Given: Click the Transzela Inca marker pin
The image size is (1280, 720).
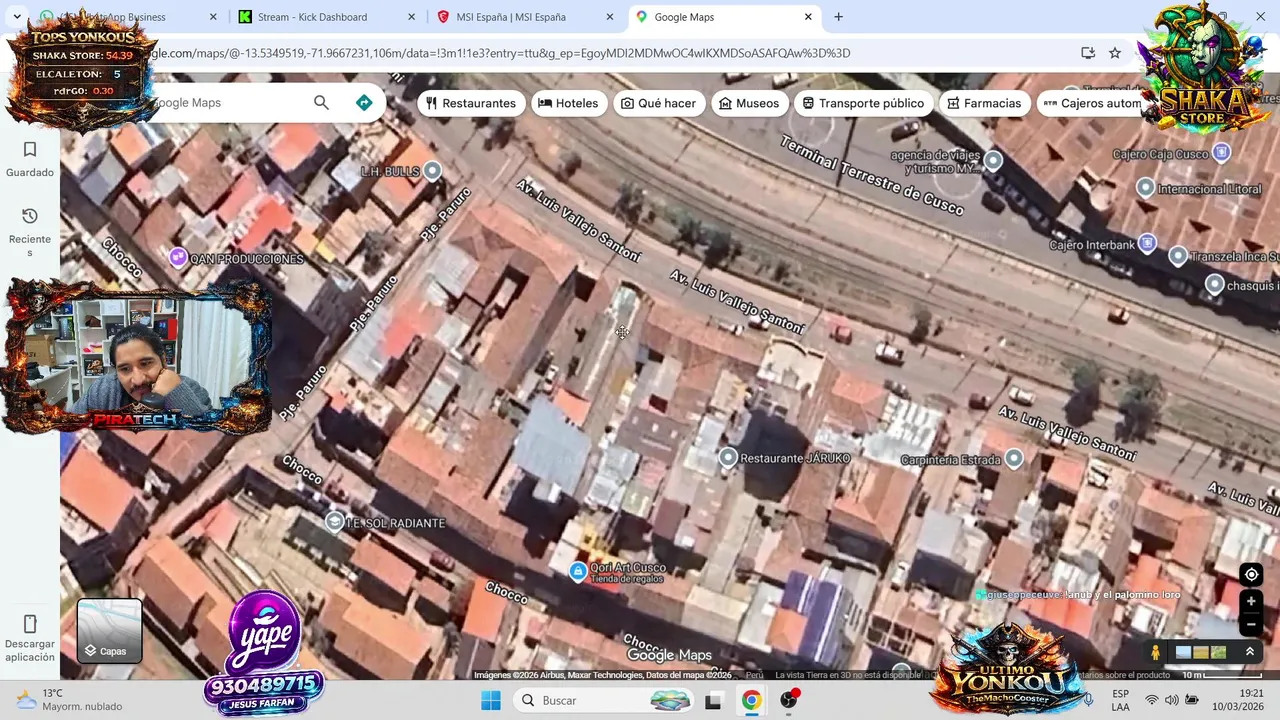Looking at the screenshot, I should click(1178, 256).
